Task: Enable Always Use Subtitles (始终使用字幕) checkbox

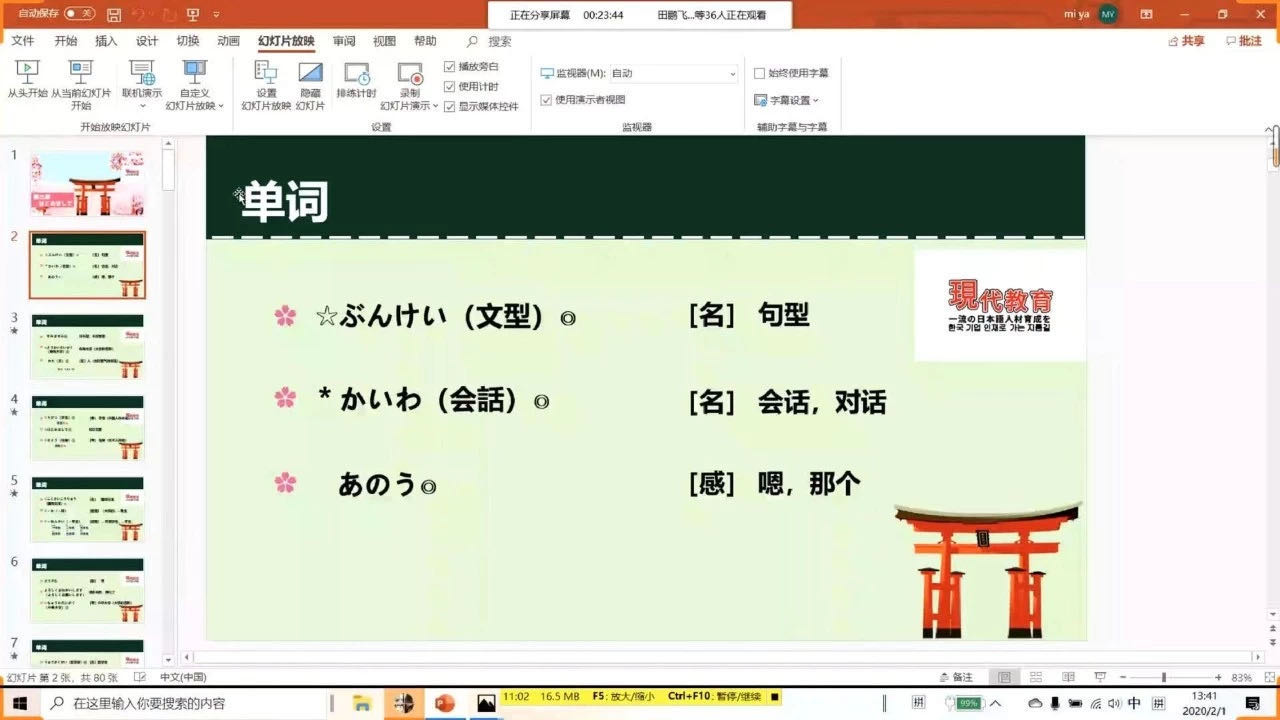Action: coord(760,73)
